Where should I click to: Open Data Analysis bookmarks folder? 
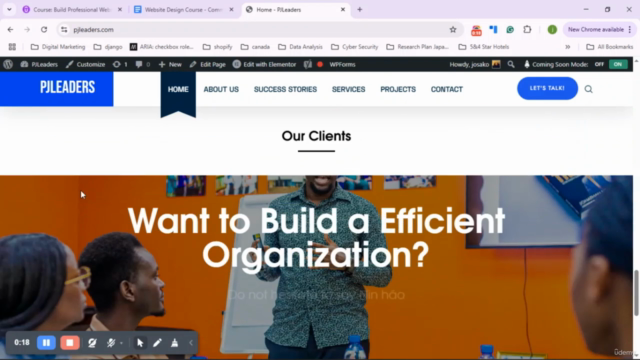[x=300, y=47]
